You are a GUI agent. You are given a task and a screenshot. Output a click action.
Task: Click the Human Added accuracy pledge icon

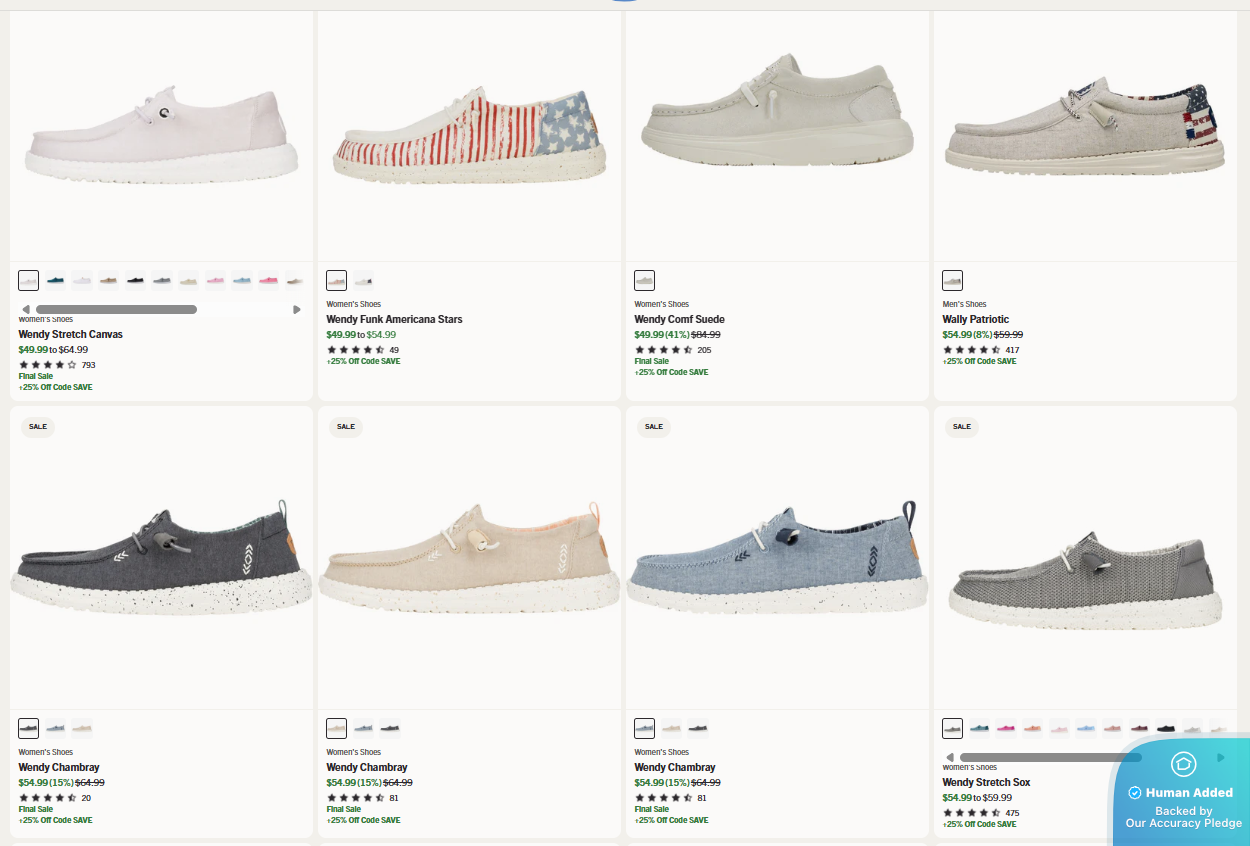point(1182,764)
